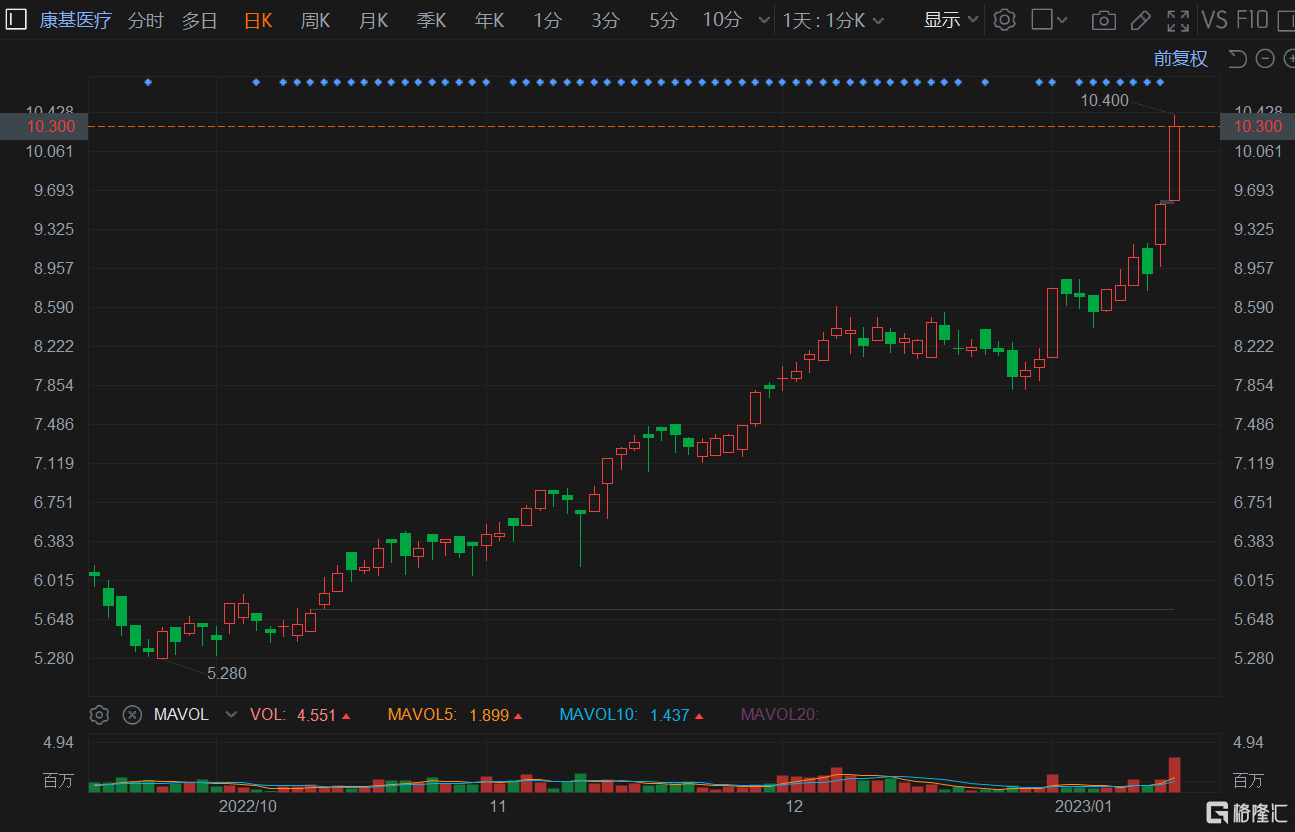Viewport: 1295px width, 832px height.
Task: Click the latest tall volume bar
Action: pyautogui.click(x=1174, y=775)
